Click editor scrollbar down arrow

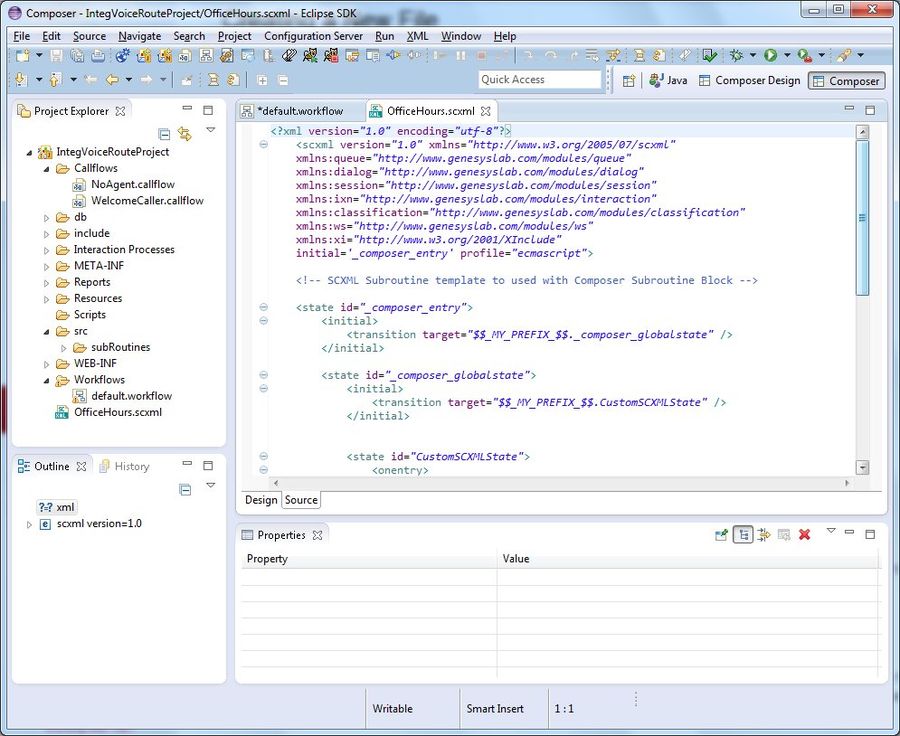tap(862, 467)
